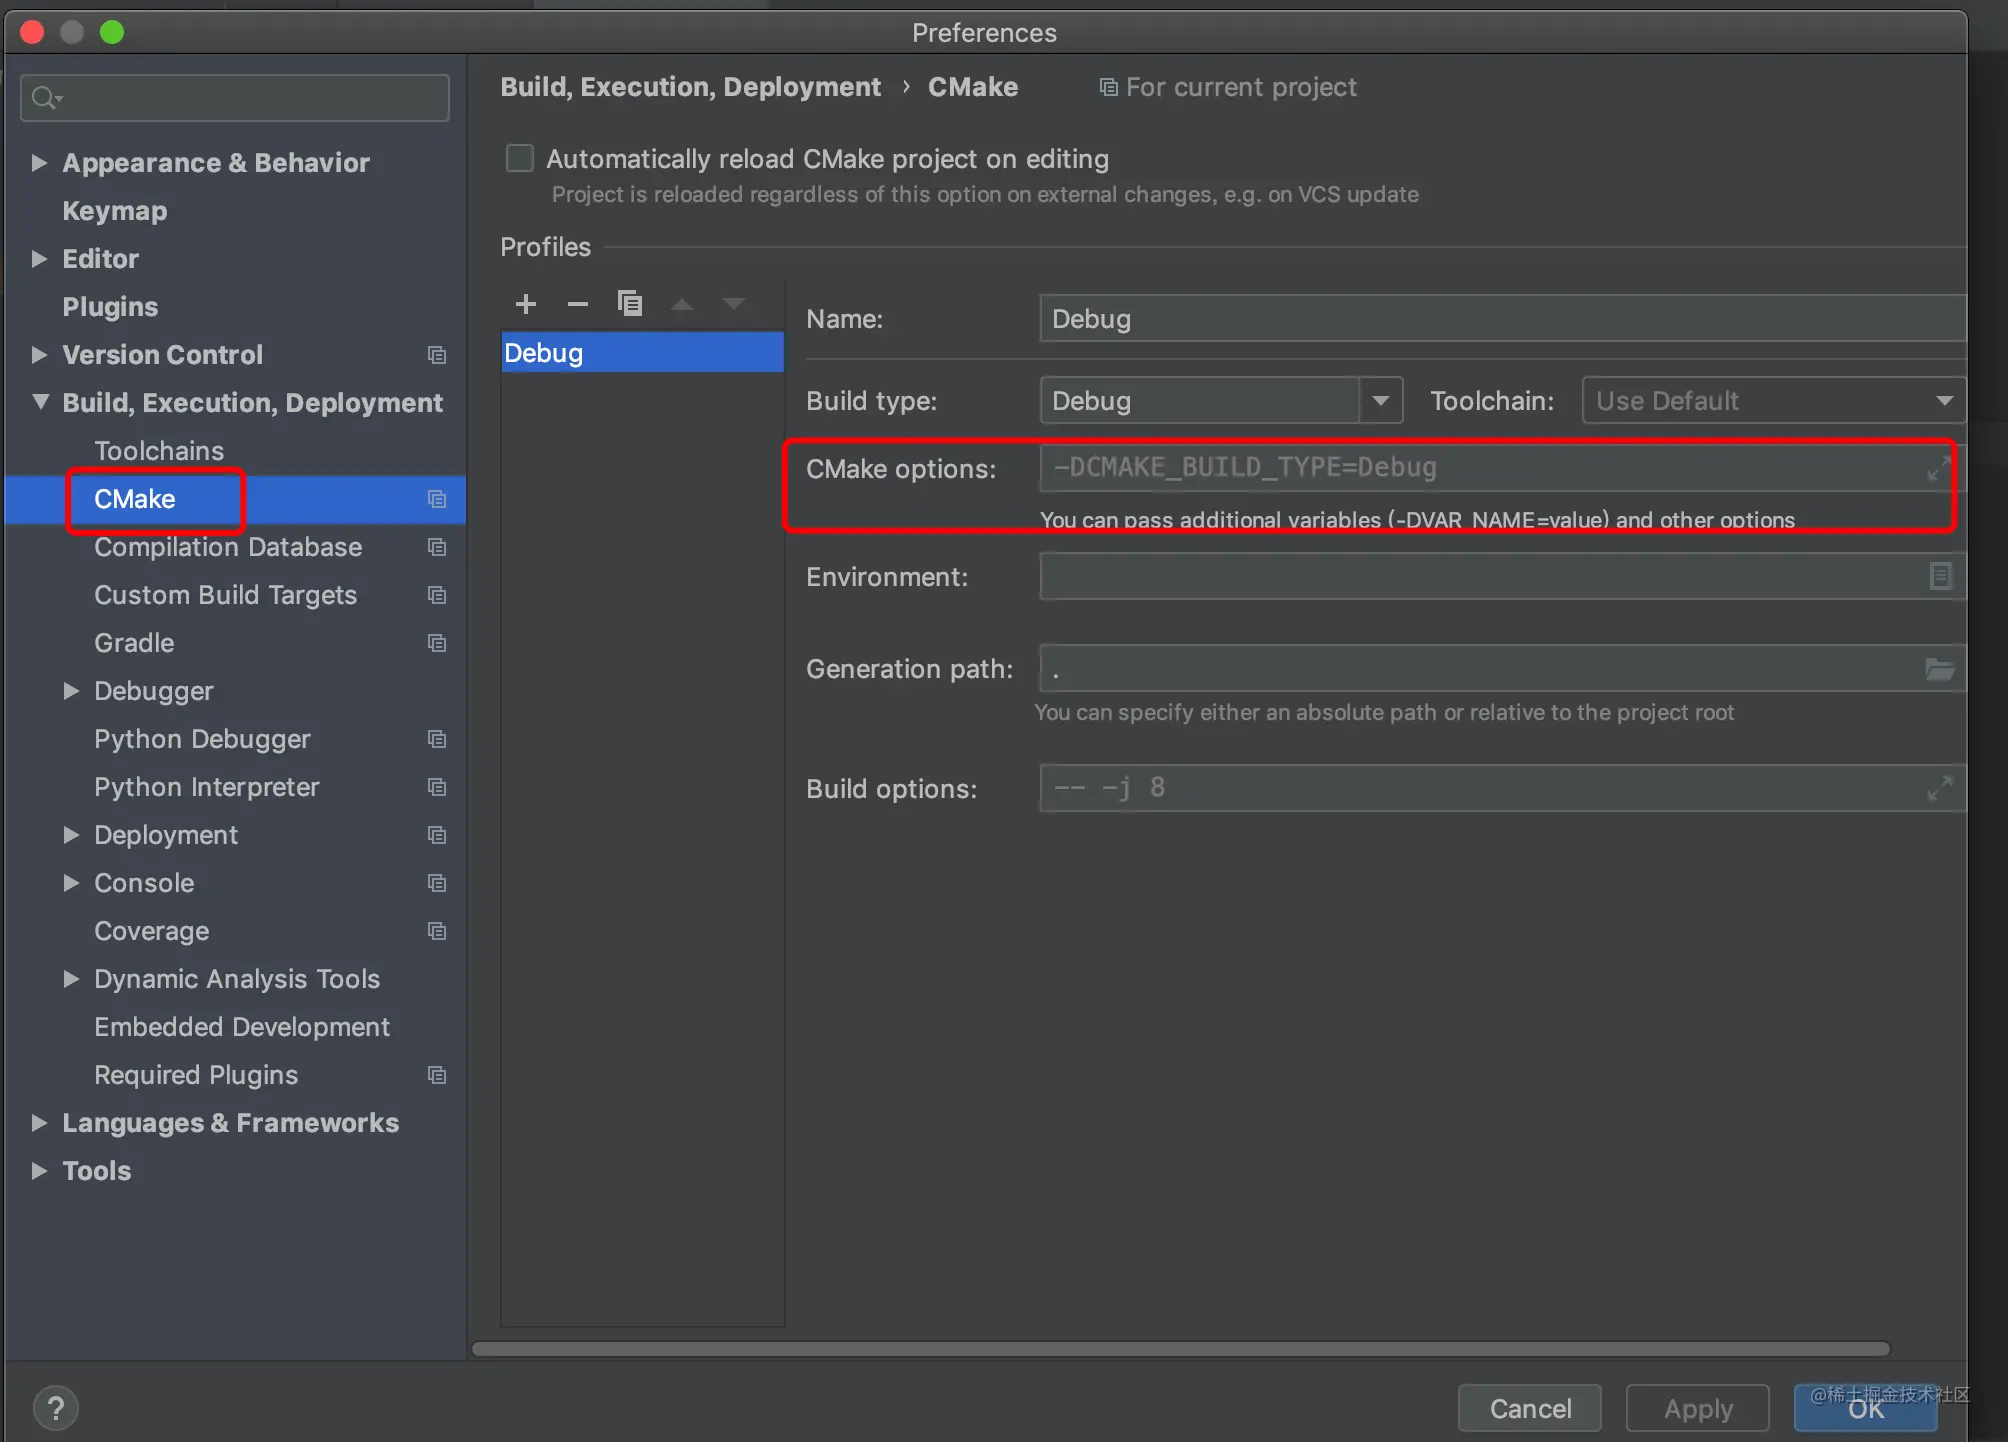The width and height of the screenshot is (2008, 1442).
Task: Expand Languages & Frameworks section
Action: 39,1122
